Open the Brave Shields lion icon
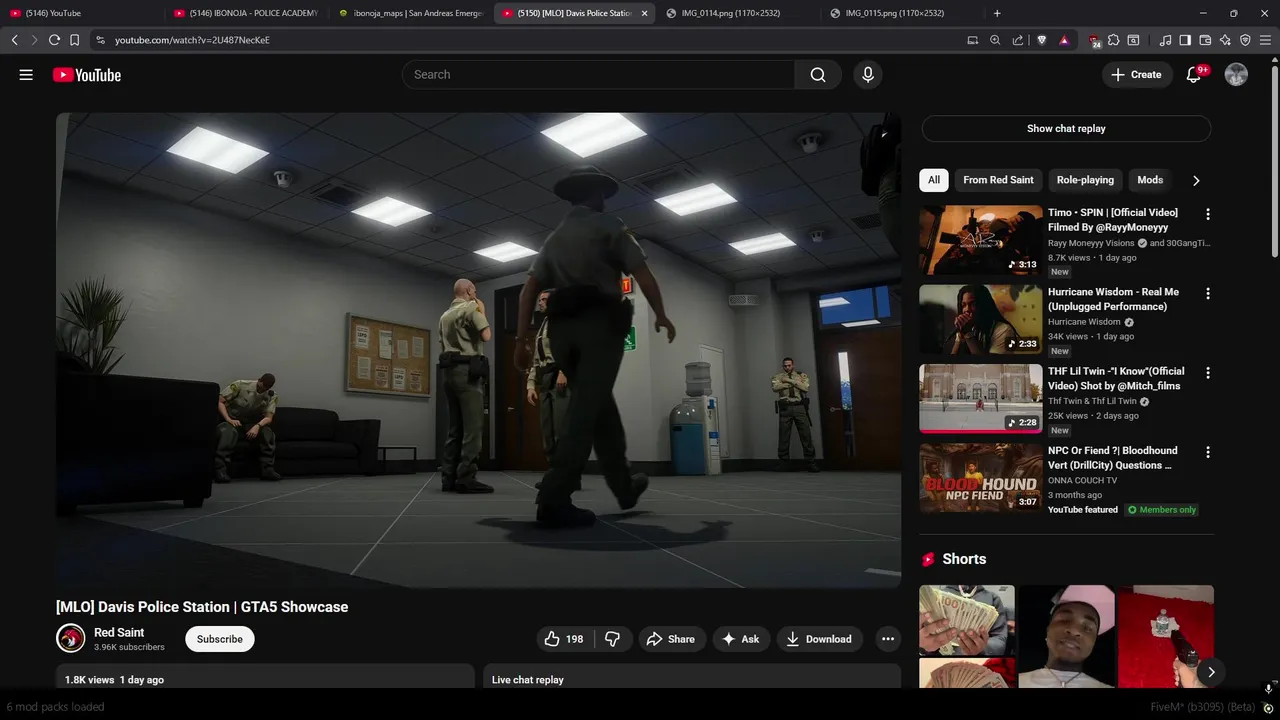 click(x=1041, y=40)
